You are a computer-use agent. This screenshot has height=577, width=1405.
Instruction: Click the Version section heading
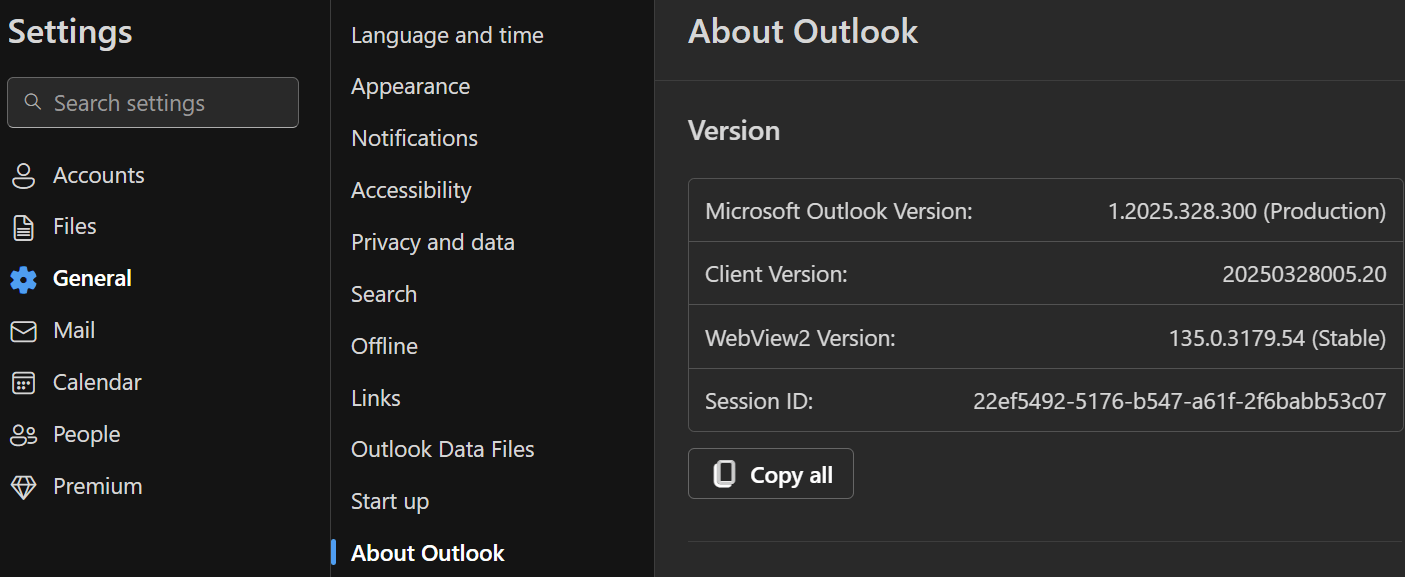(734, 131)
